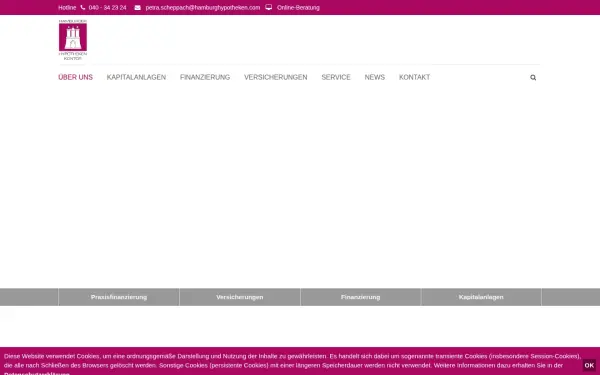
Task: Open the Online-Beratung link
Action: (298, 8)
